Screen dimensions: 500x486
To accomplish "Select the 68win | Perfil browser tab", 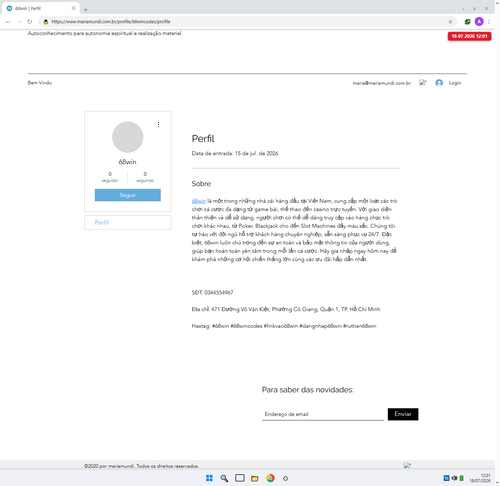I will click(41, 8).
